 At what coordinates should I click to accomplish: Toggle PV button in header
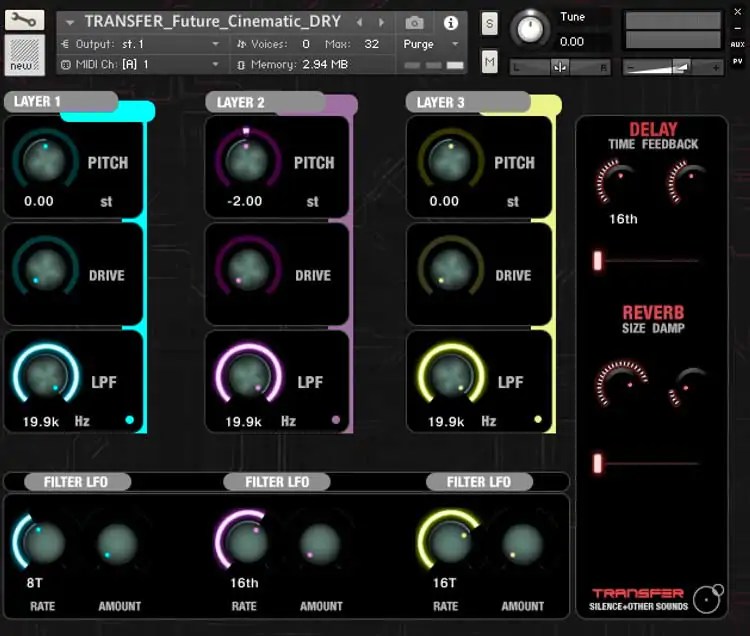pos(737,61)
